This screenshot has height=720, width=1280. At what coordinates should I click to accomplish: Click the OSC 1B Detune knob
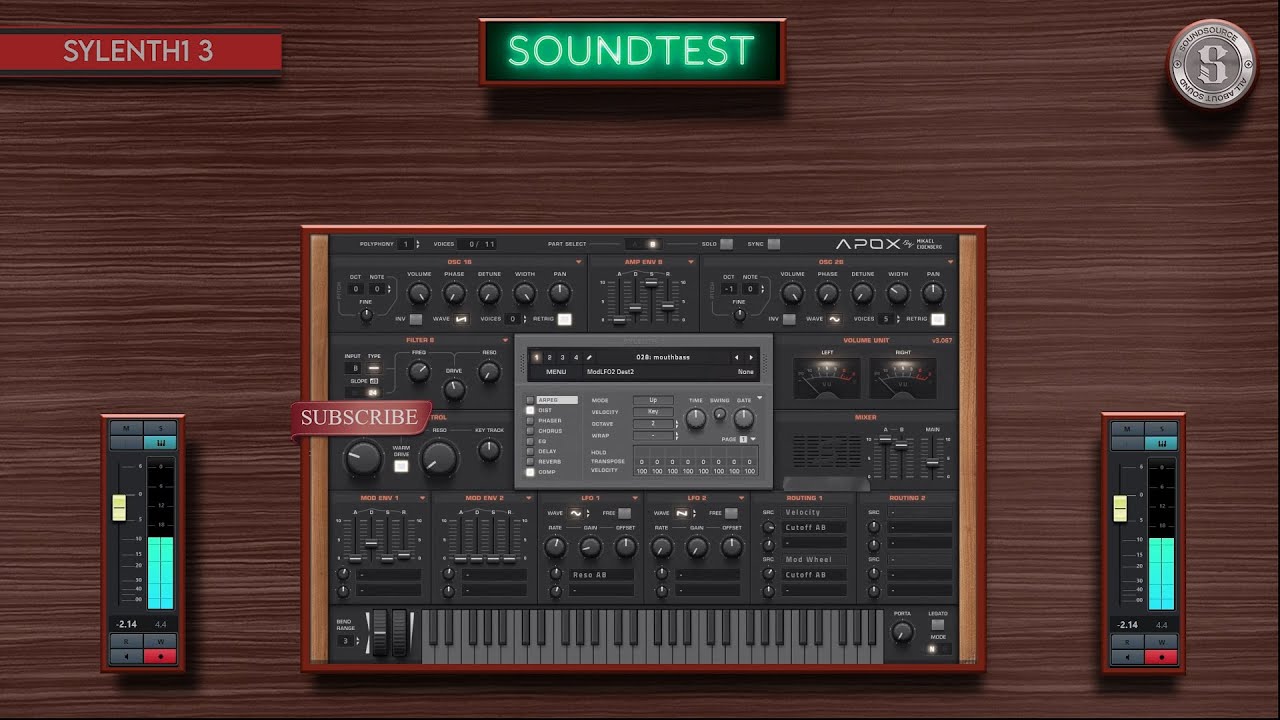[489, 293]
